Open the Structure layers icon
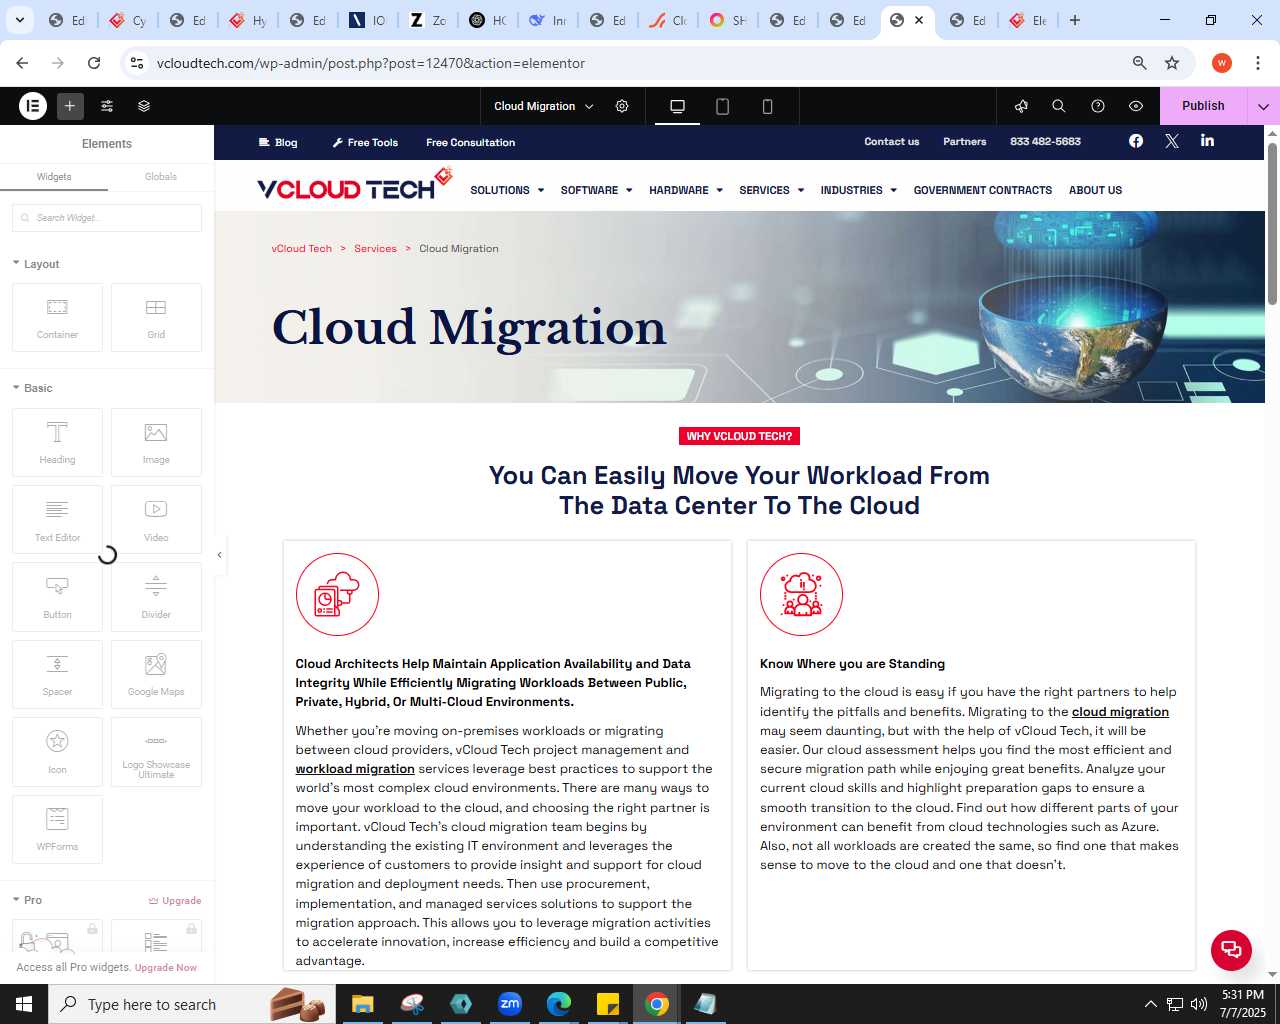Screen dimensions: 1280x1024 click(x=144, y=106)
